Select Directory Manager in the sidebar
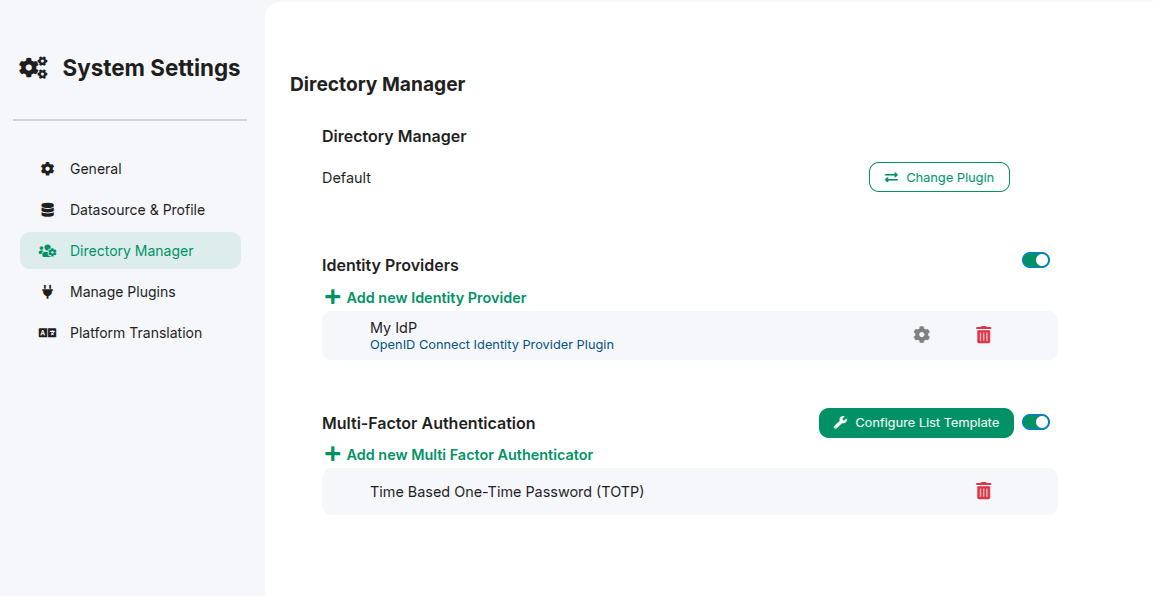Screen dimensions: 1153x596 131,251
